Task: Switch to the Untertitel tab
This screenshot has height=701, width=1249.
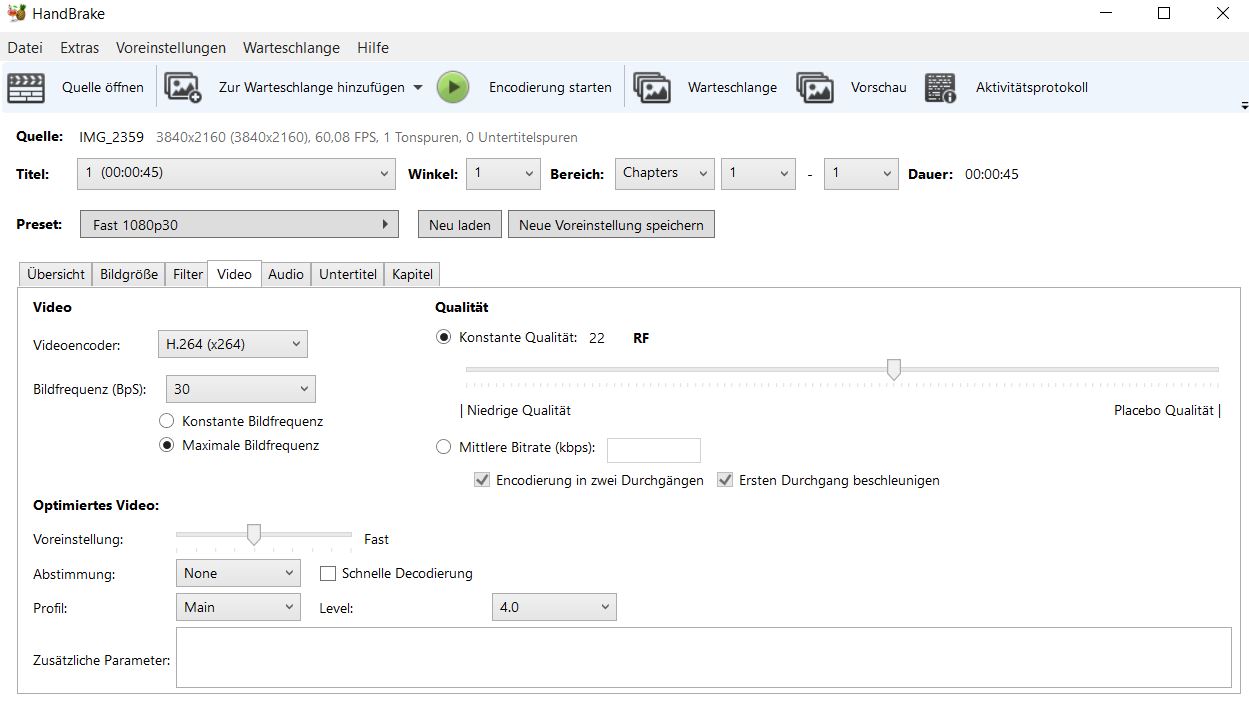Action: point(348,274)
